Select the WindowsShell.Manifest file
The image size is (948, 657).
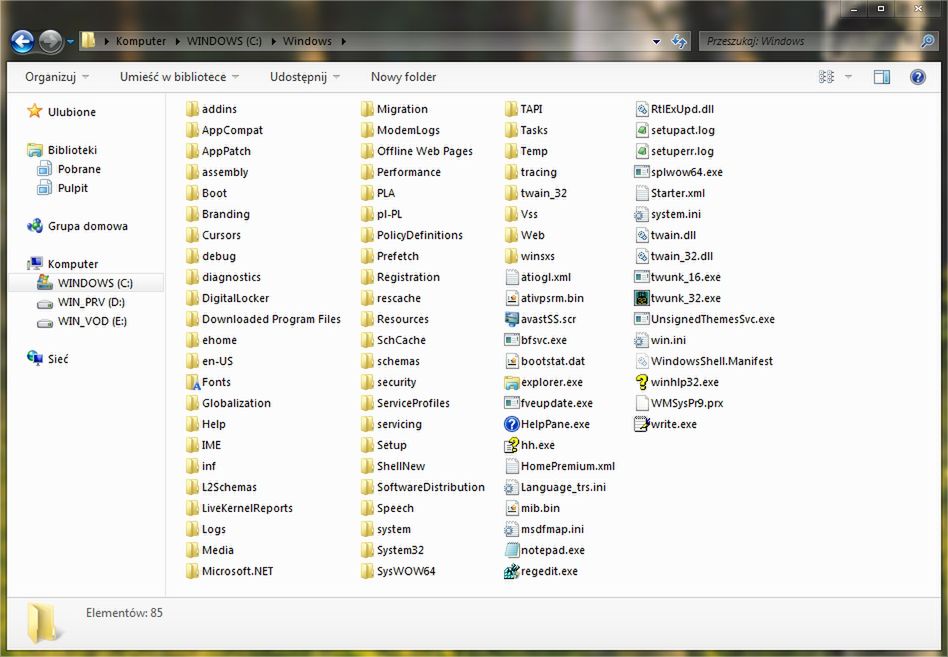(704, 361)
